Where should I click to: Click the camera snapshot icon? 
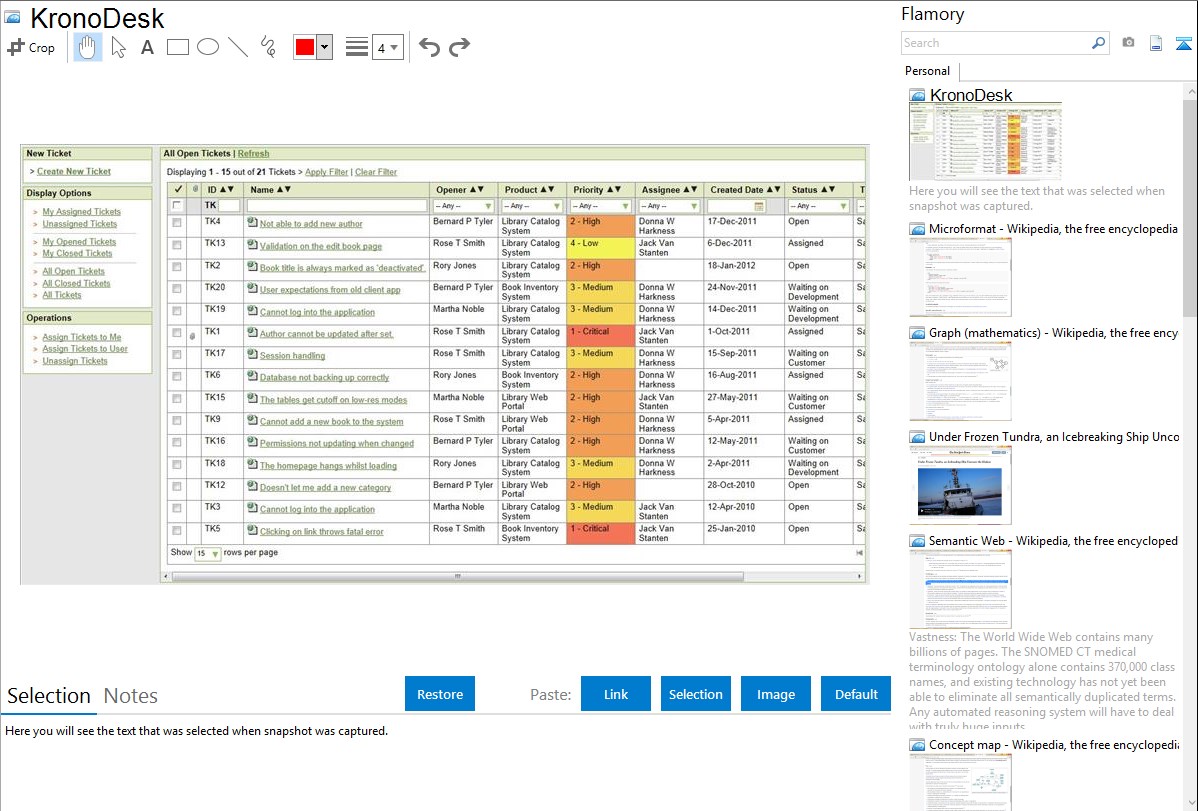(x=1128, y=43)
